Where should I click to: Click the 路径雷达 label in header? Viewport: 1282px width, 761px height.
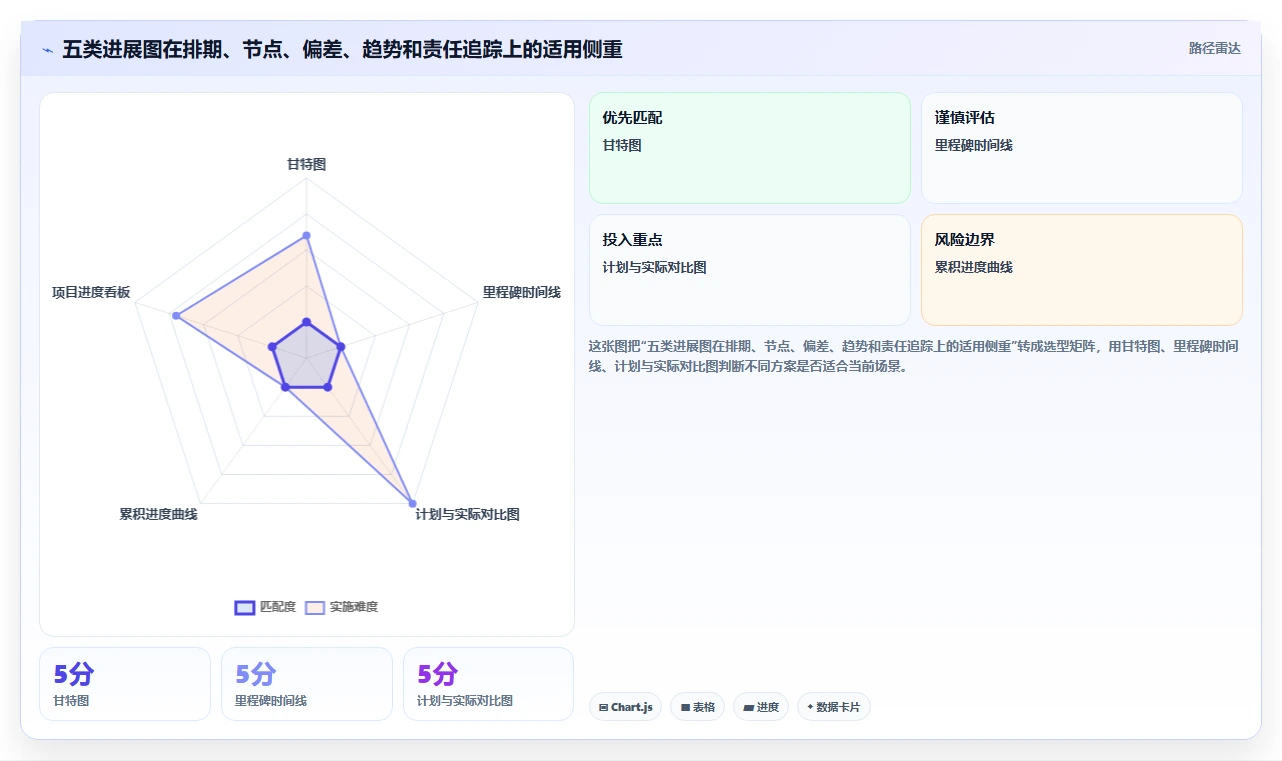1214,48
